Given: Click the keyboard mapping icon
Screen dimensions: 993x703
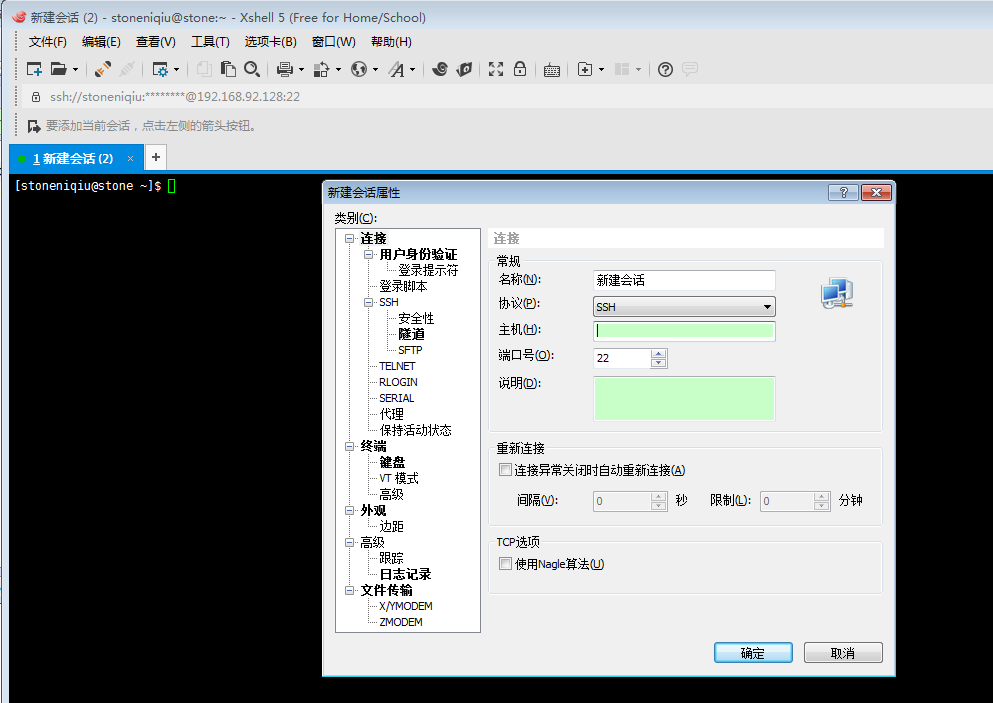Looking at the screenshot, I should (552, 70).
